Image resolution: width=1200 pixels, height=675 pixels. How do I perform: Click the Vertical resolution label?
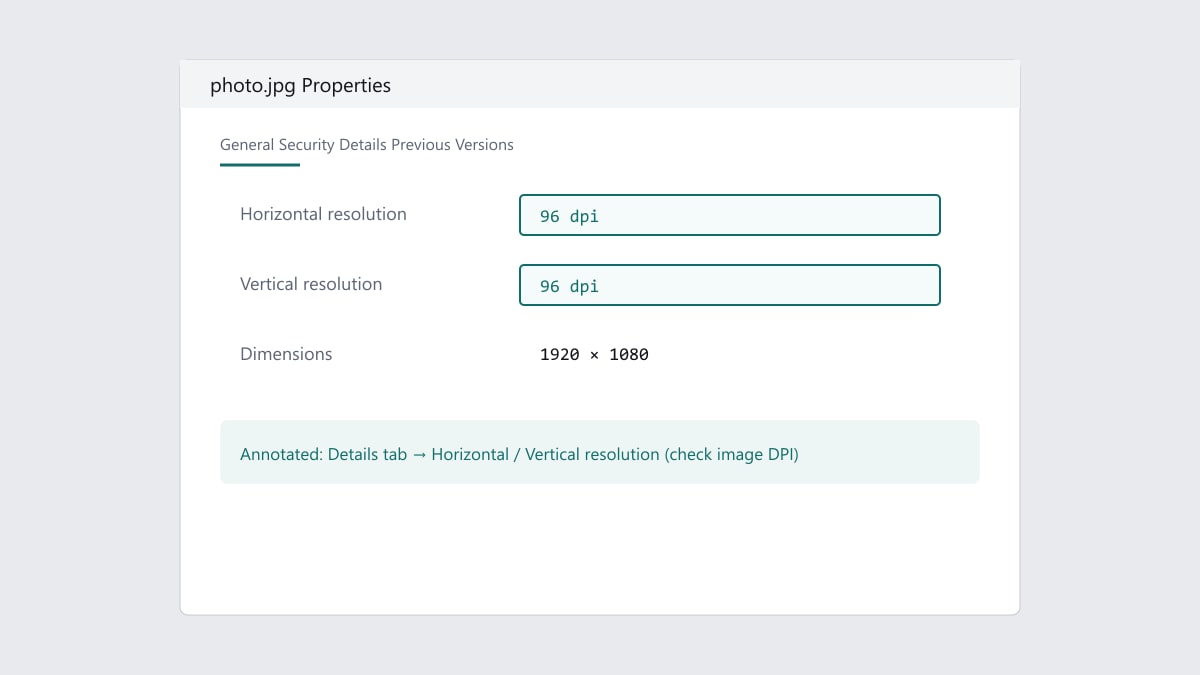click(x=311, y=284)
